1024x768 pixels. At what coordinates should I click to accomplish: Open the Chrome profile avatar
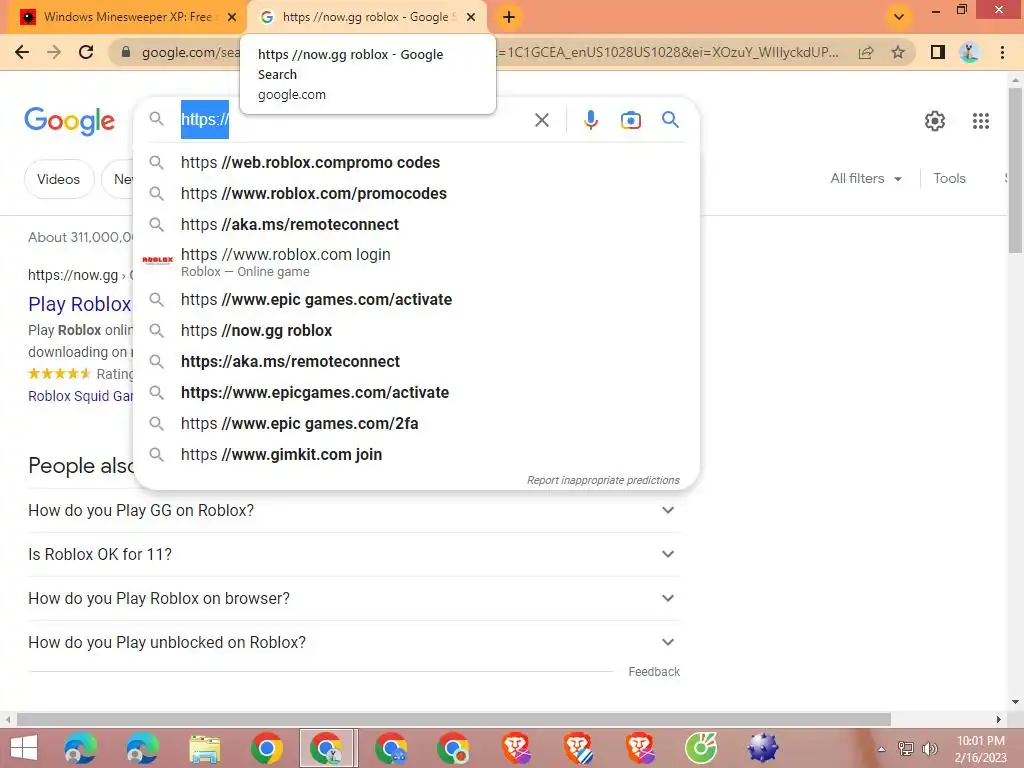click(969, 52)
